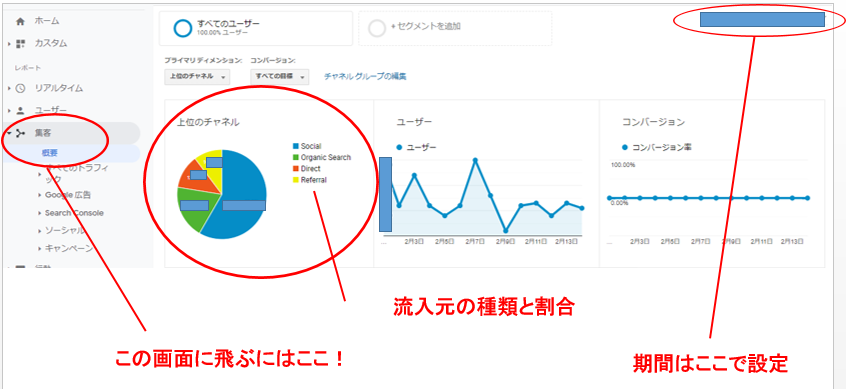Click the チャネル グループの編集 link
Viewport: 846px width, 389px height.
(365, 77)
